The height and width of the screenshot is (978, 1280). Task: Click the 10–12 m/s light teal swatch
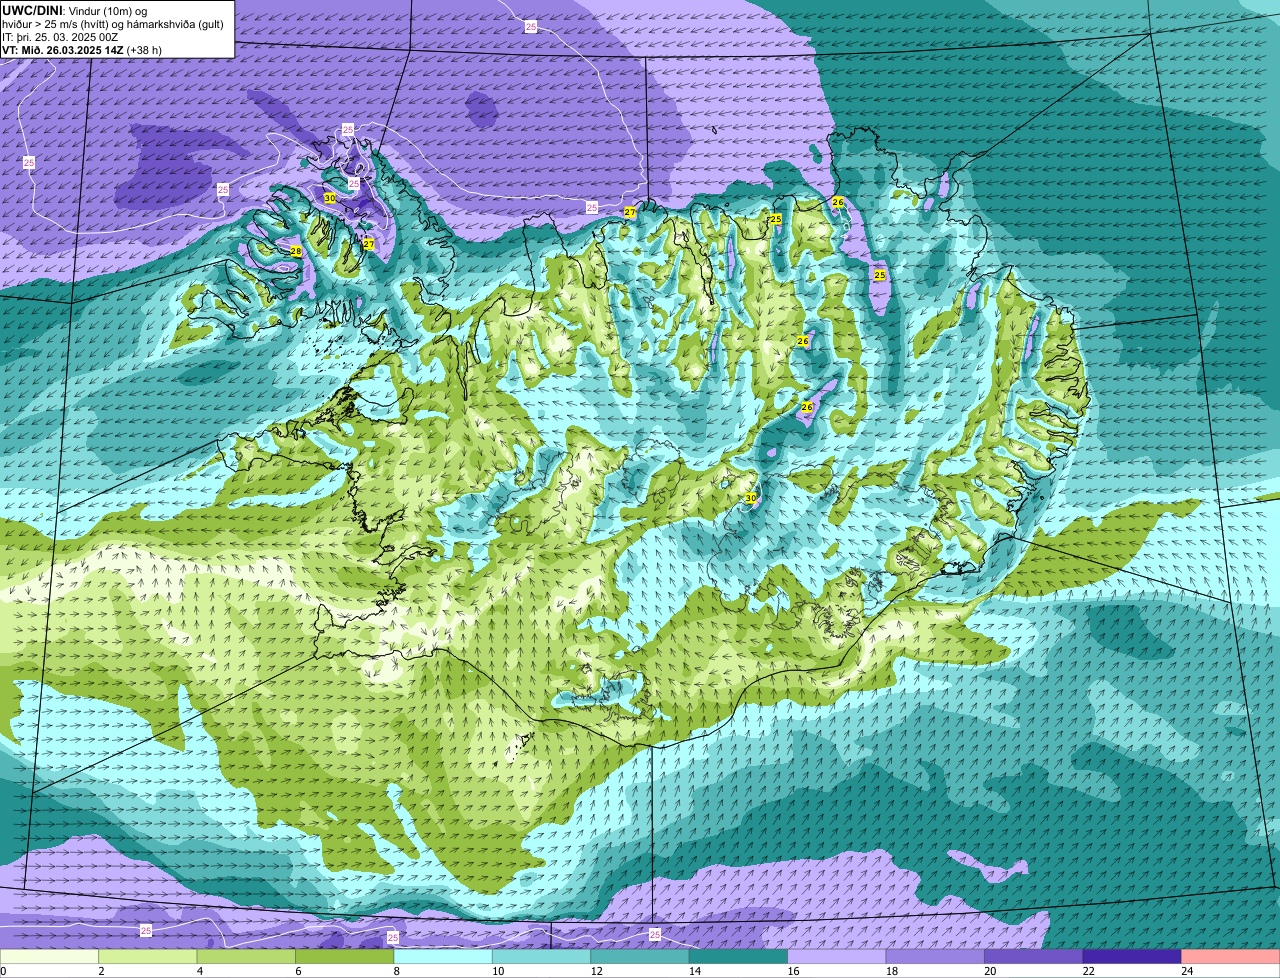542,957
